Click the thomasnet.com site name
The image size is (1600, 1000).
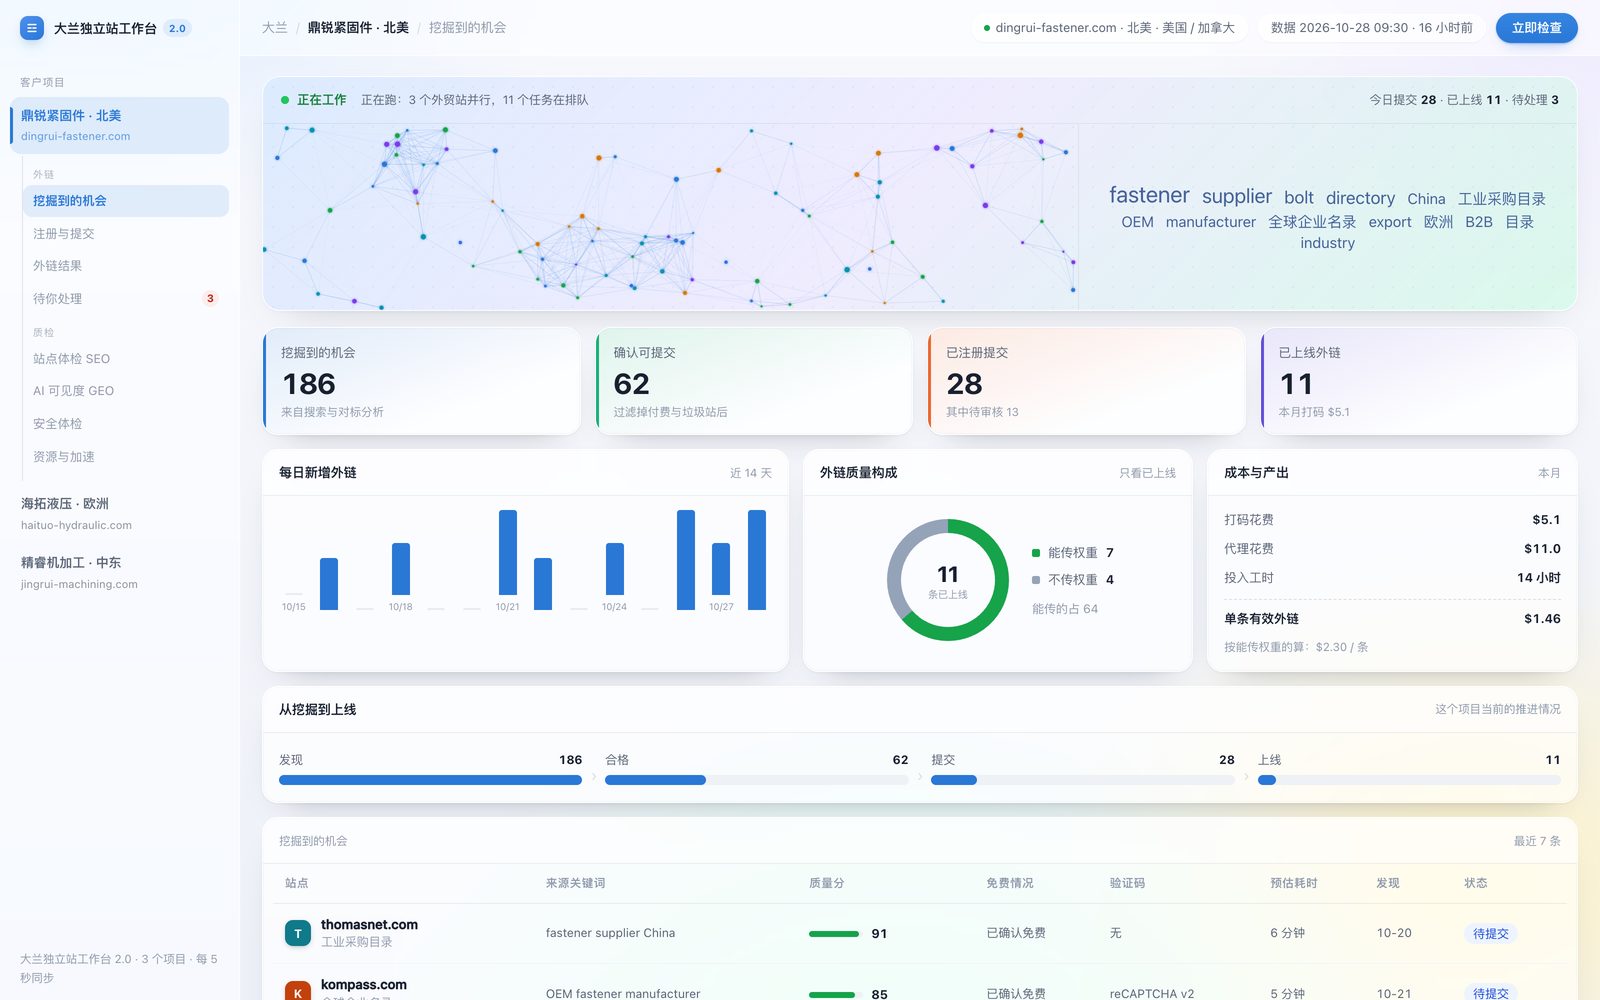tap(369, 925)
